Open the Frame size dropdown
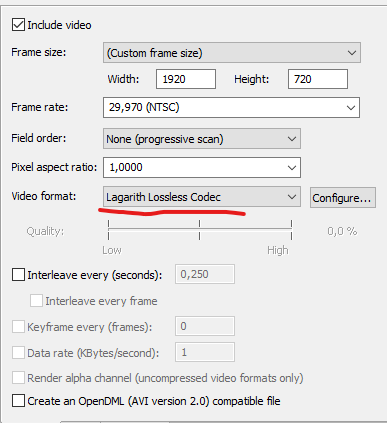The image size is (387, 423). [232, 53]
